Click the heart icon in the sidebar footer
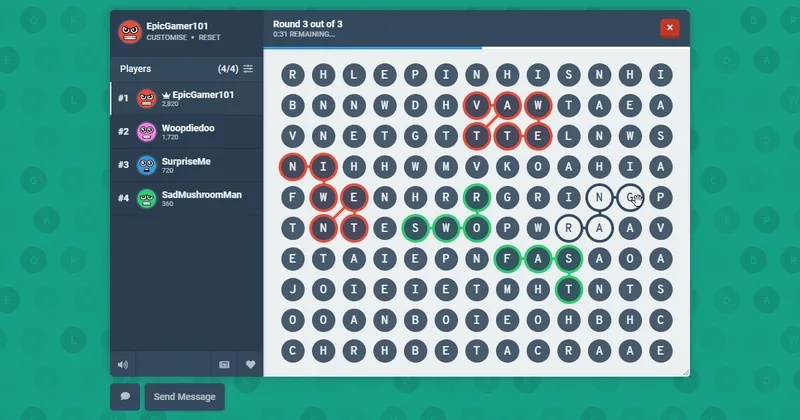 250,364
